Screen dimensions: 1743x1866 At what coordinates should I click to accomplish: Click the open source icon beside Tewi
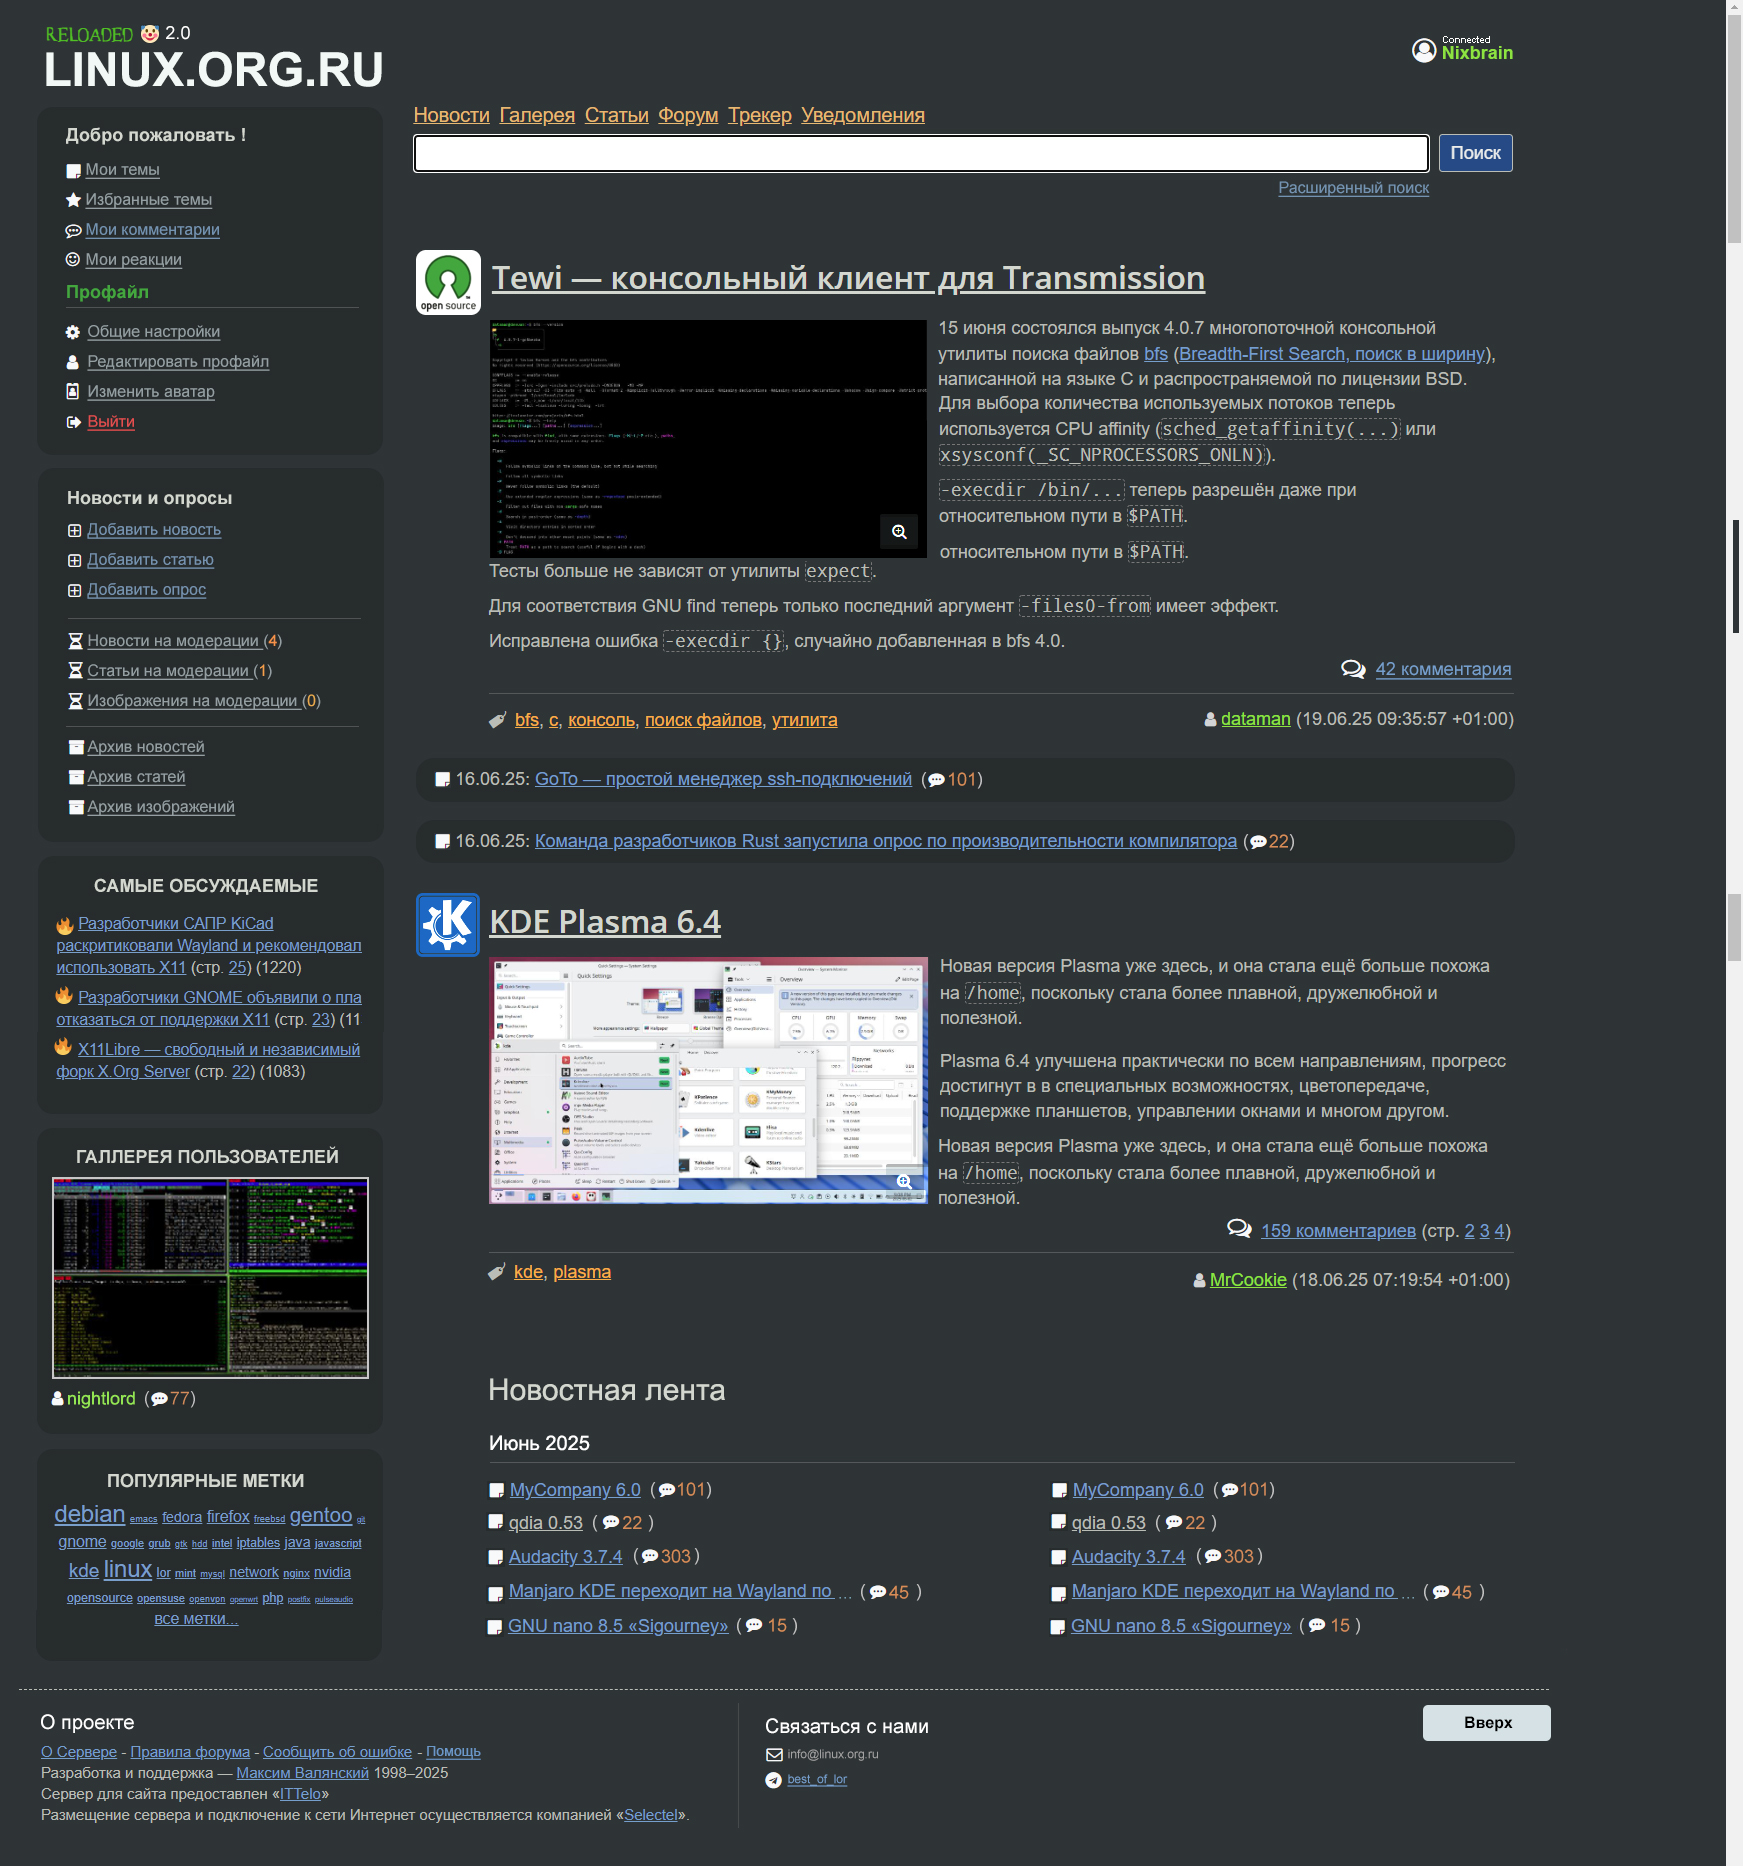[448, 283]
